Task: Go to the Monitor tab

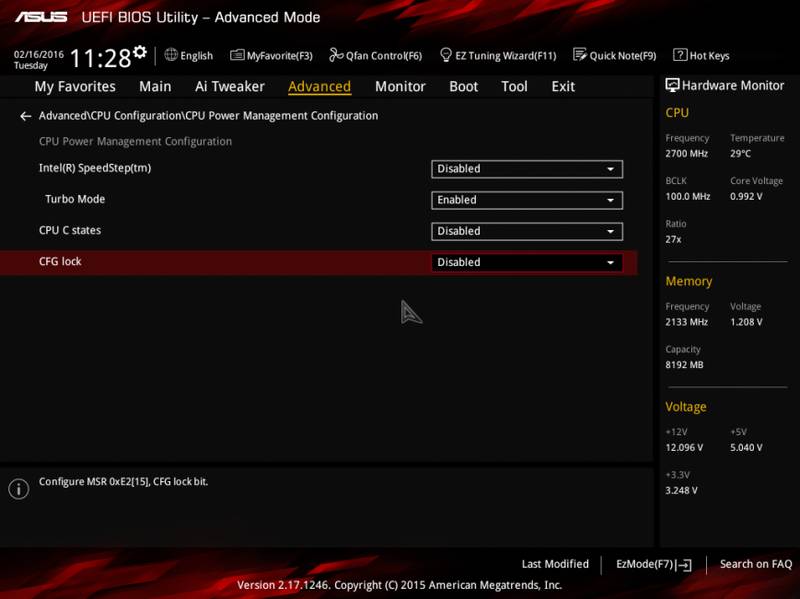Action: click(x=400, y=87)
